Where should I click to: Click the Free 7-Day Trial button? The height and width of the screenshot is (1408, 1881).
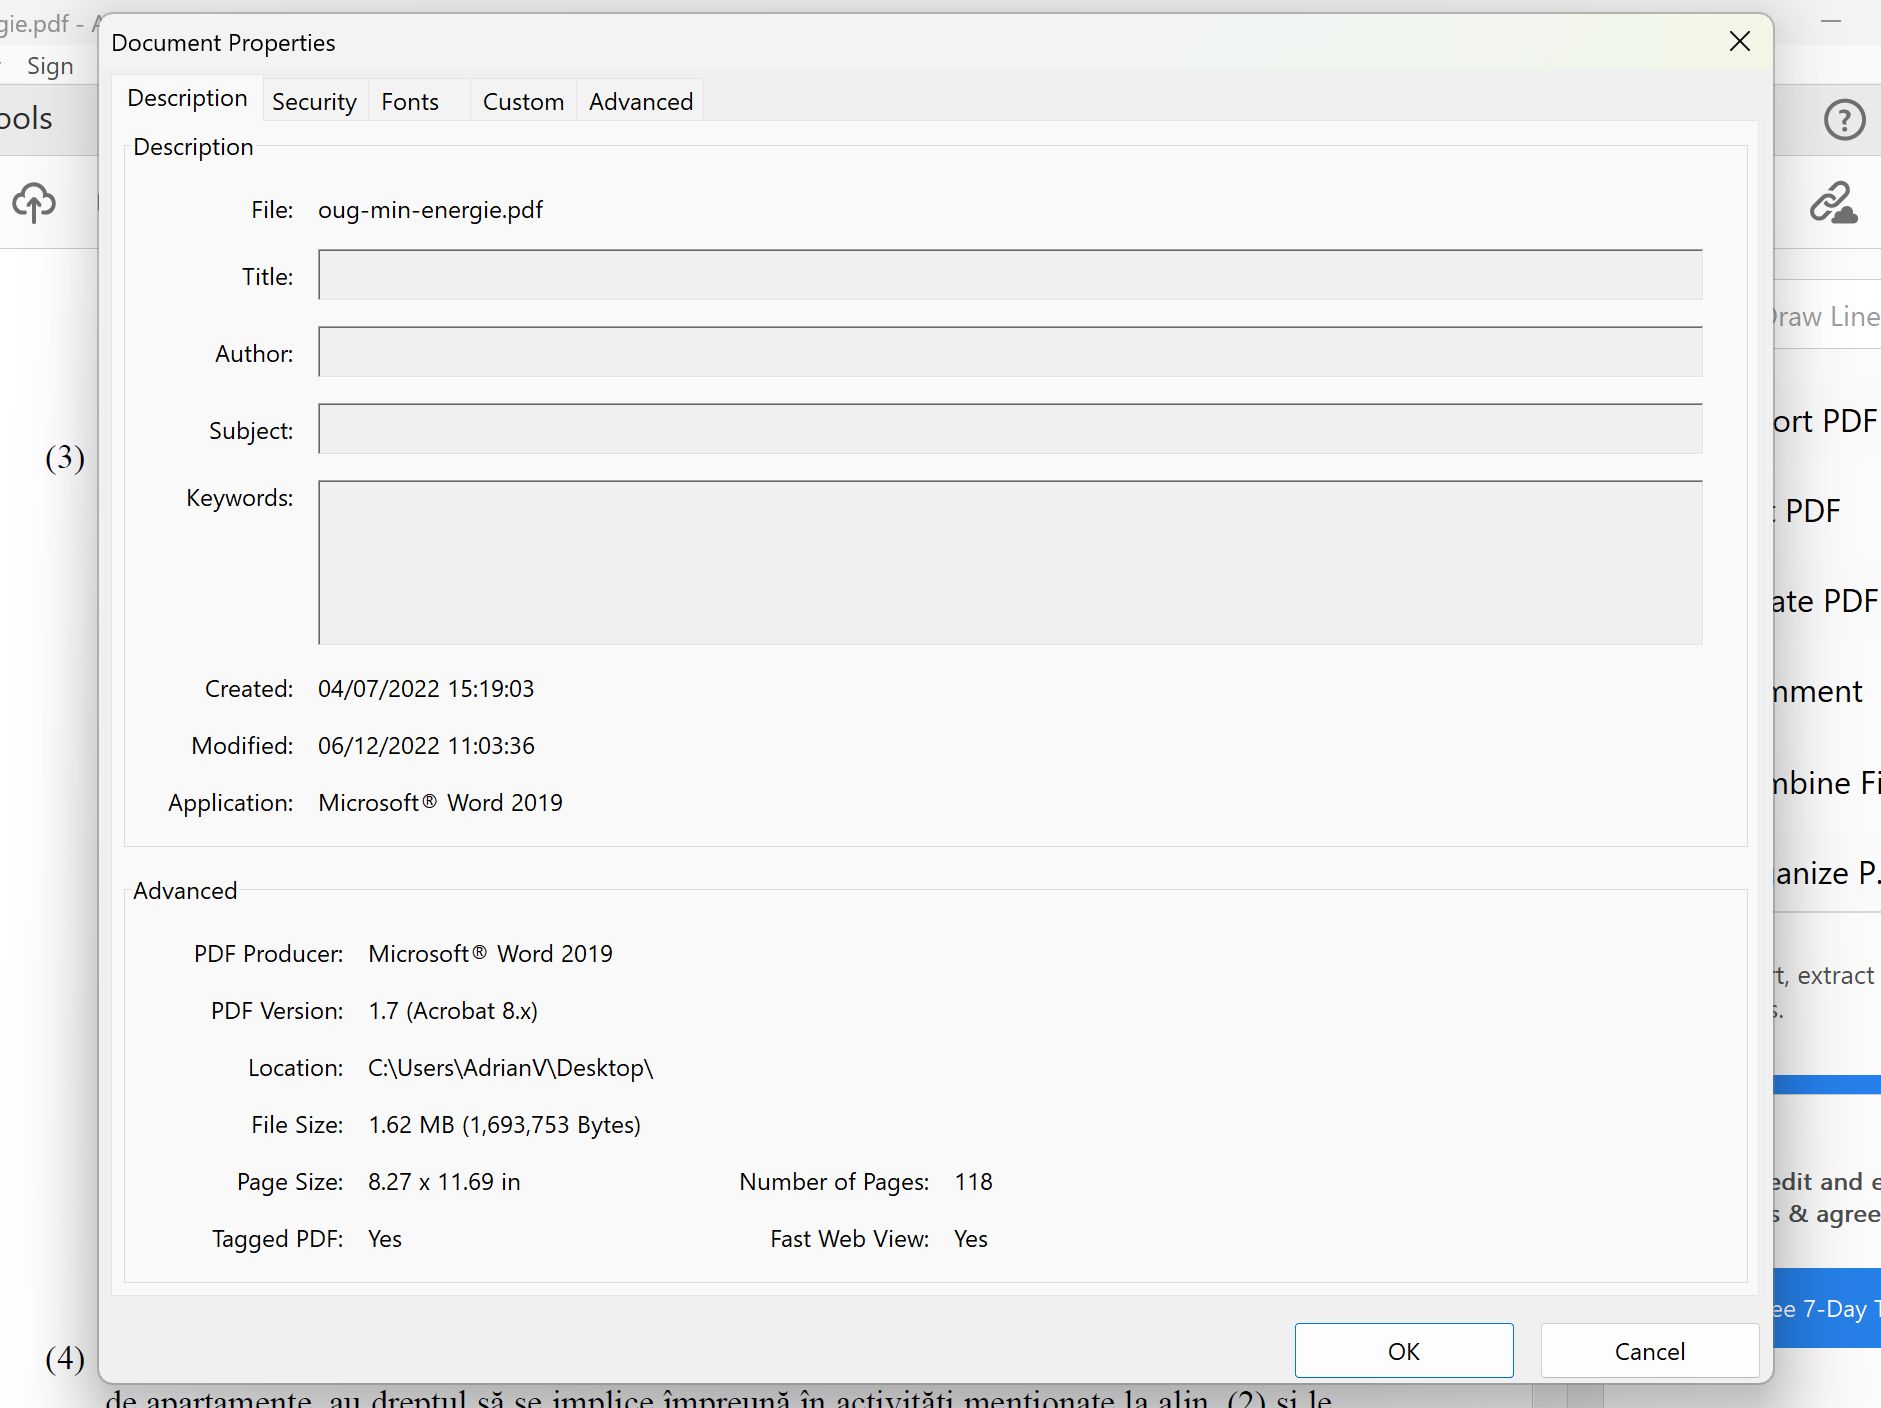click(1826, 1308)
